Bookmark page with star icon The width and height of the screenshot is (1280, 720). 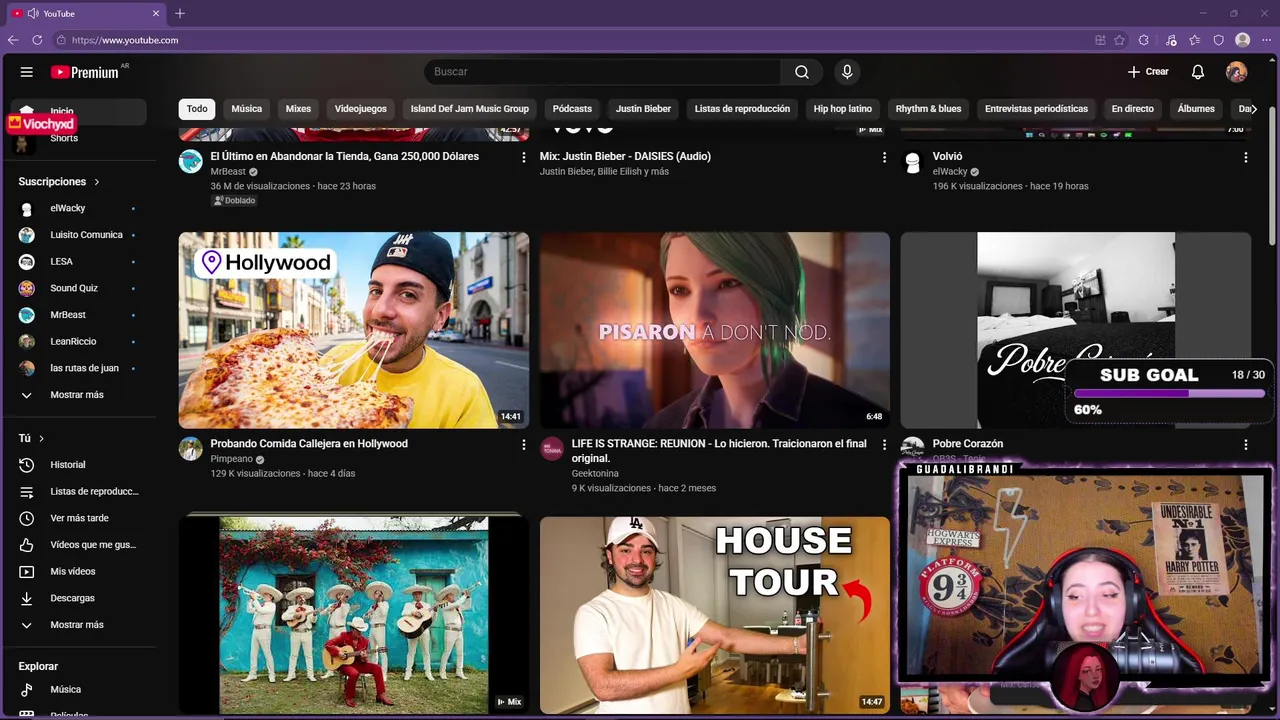[x=1119, y=40]
